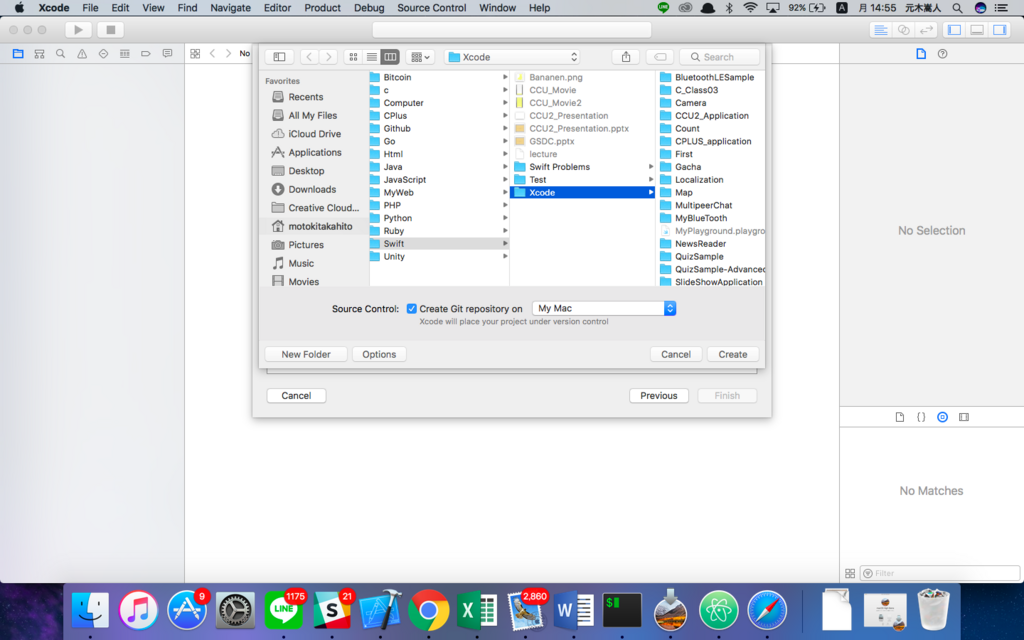Toggle the Xcode debug area visibility
1024x640 pixels.
(x=977, y=30)
